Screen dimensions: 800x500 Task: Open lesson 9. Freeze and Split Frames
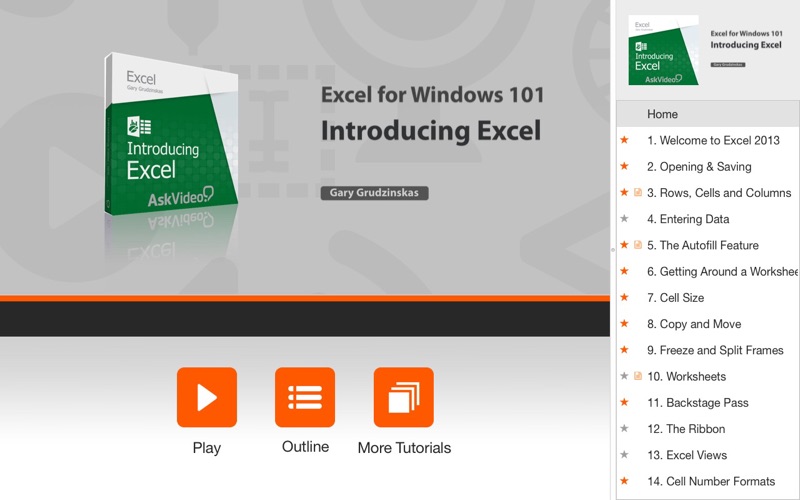click(x=715, y=350)
